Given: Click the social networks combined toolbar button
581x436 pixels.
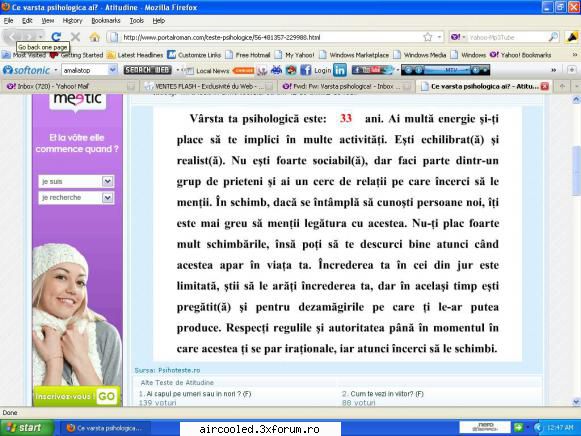Looking at the screenshot, I should pyautogui.click(x=373, y=70).
